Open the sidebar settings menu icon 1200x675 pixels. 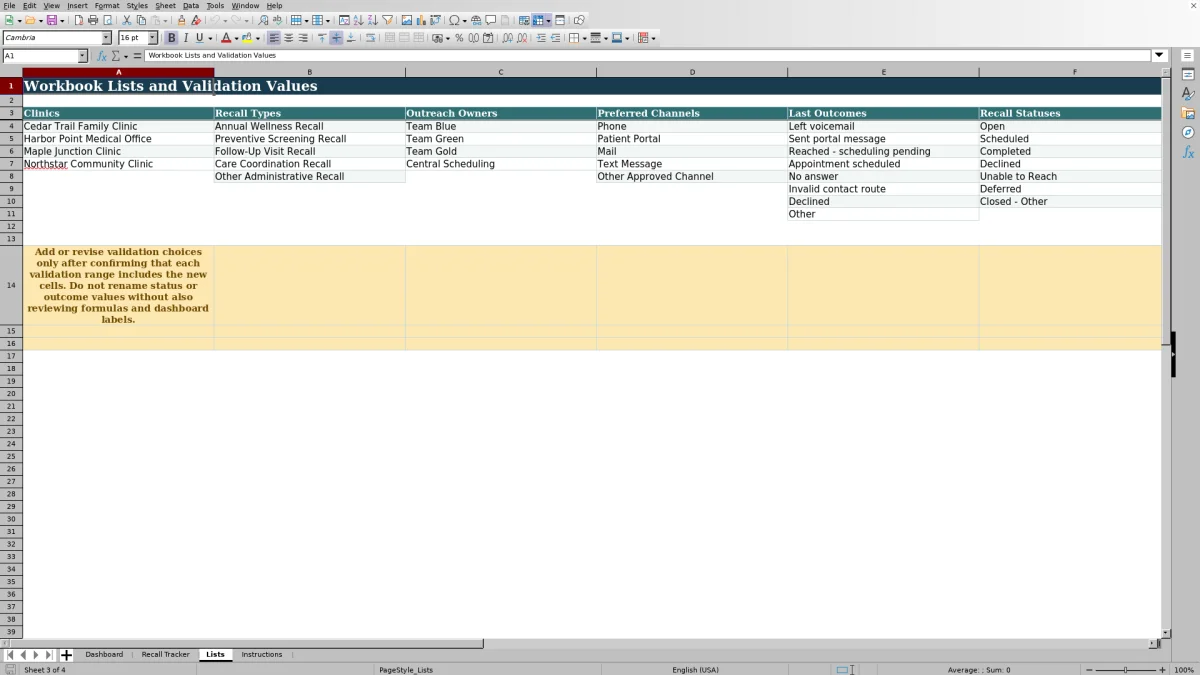pos(1188,56)
